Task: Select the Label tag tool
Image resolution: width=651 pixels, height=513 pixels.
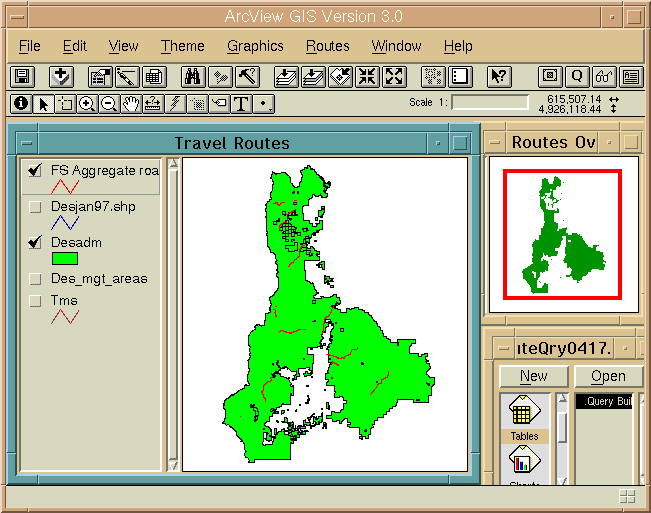Action: (219, 104)
